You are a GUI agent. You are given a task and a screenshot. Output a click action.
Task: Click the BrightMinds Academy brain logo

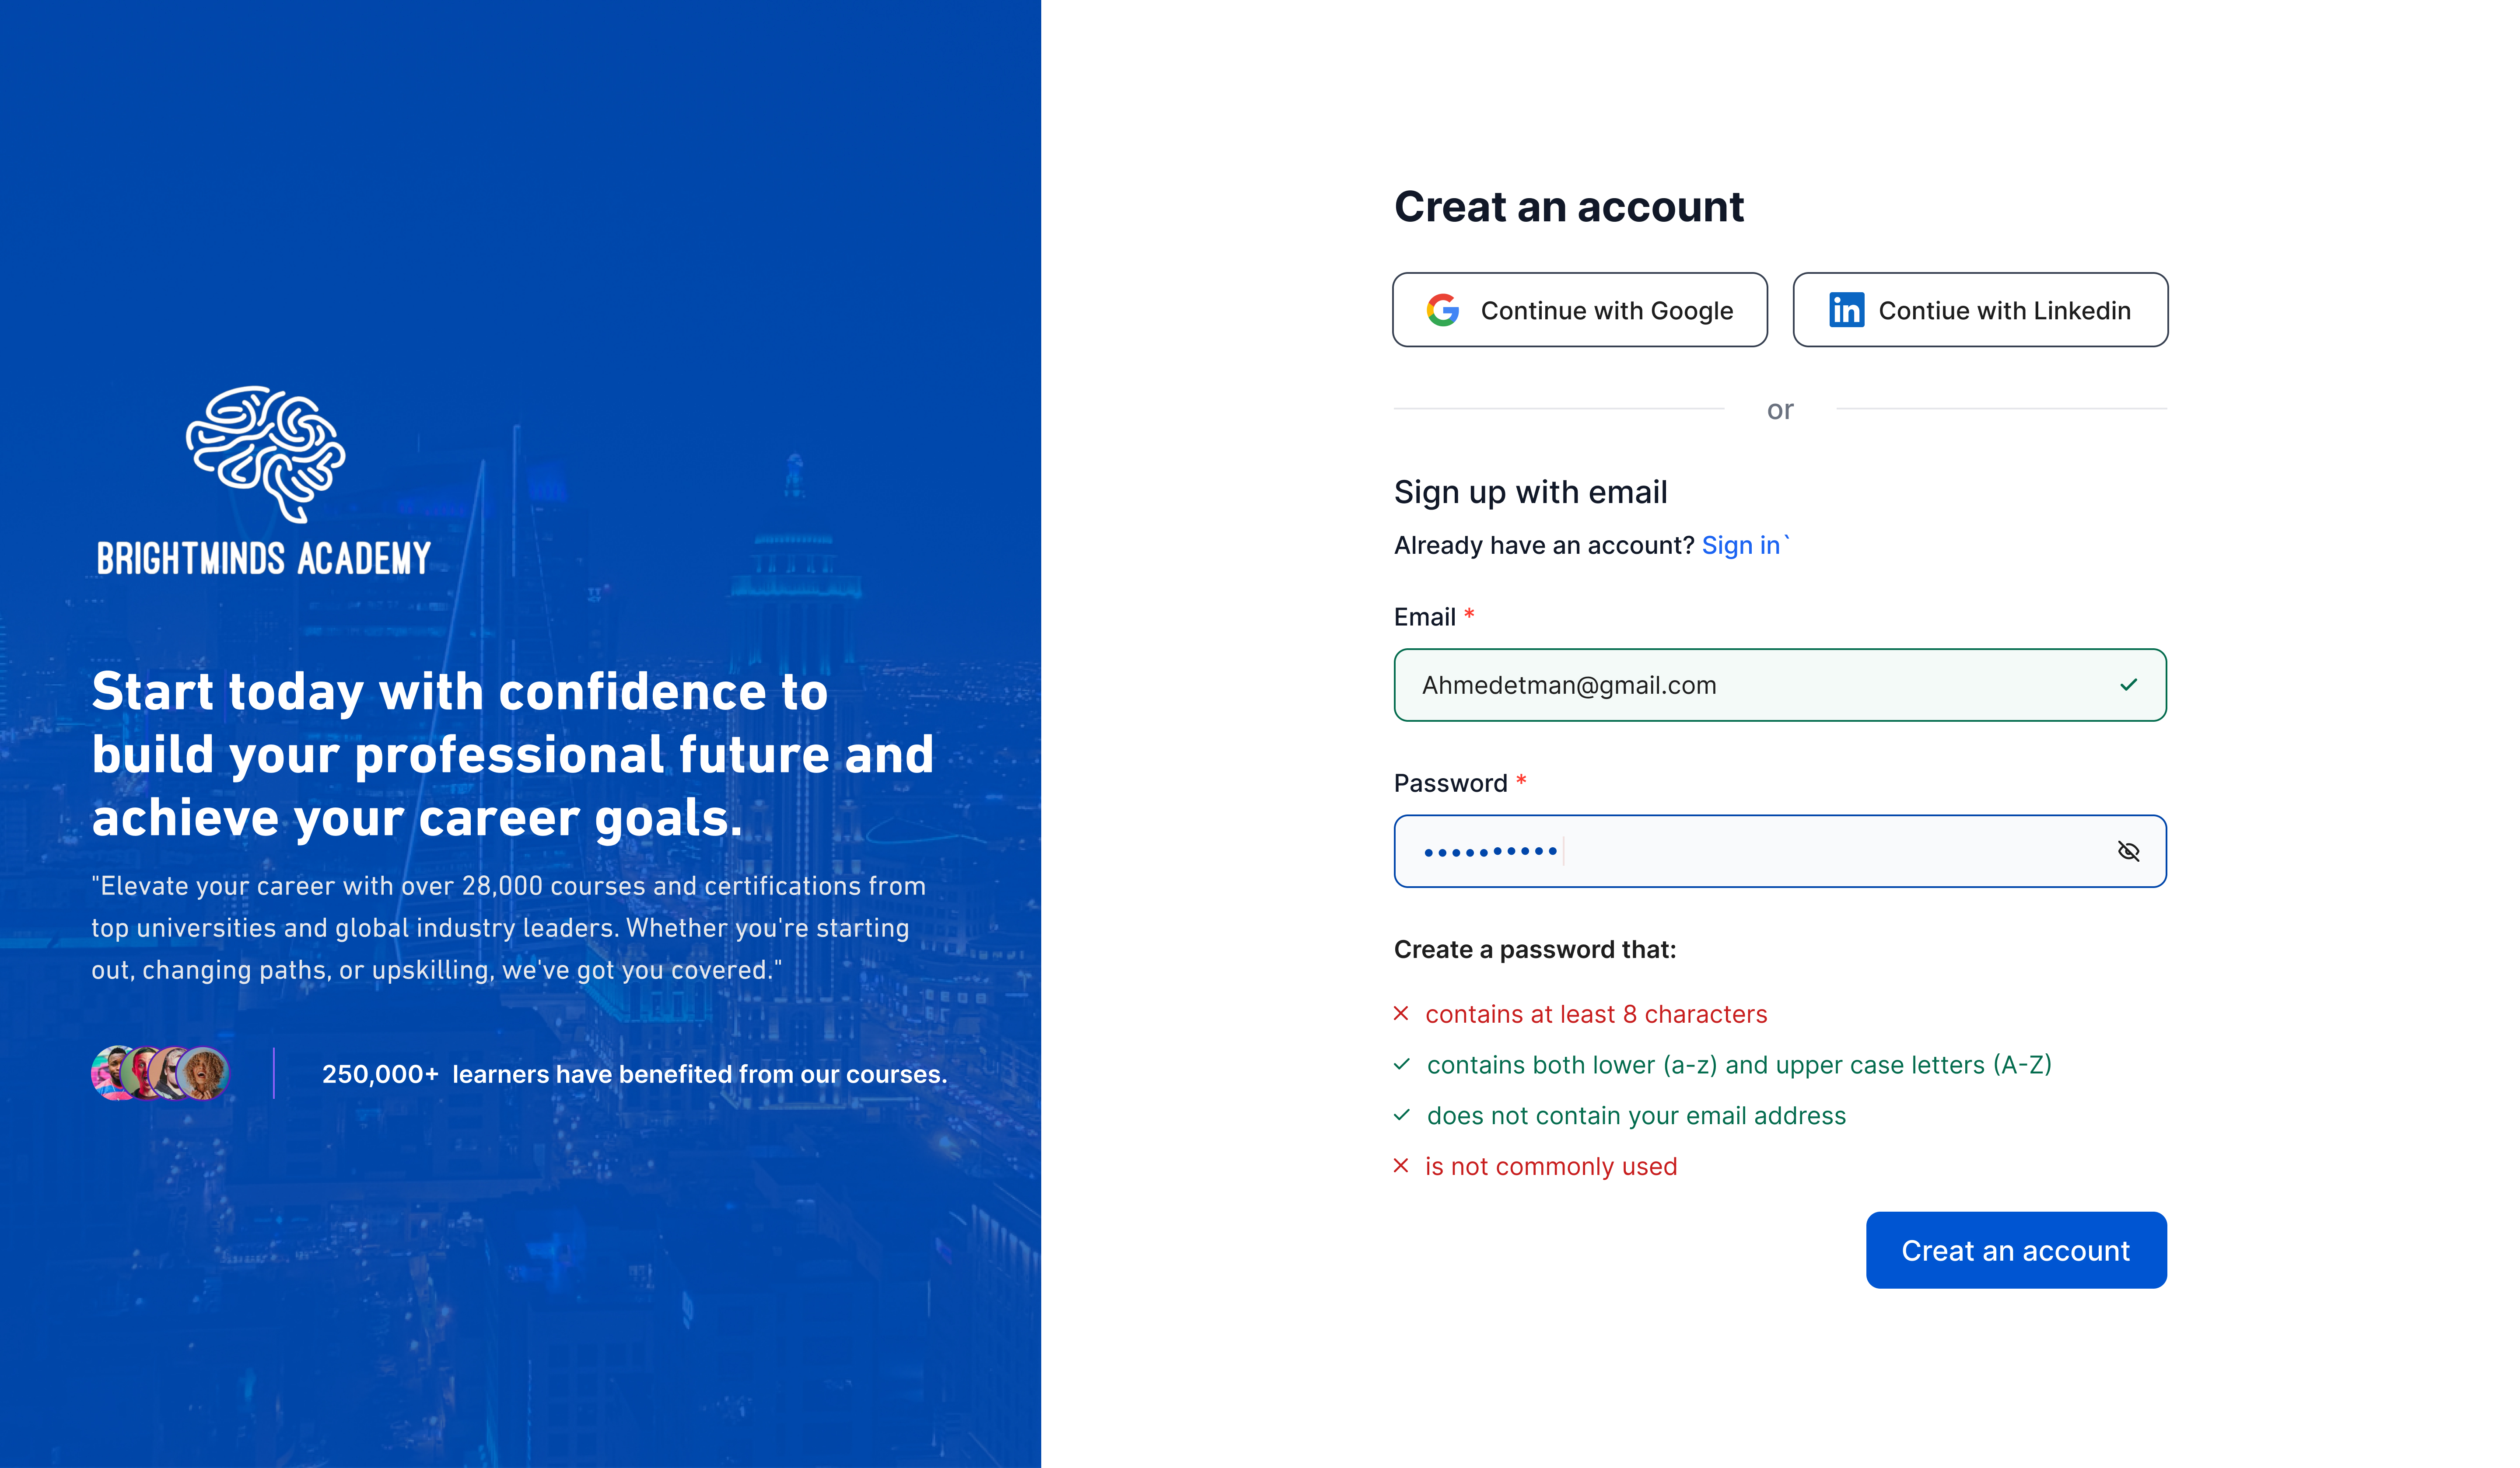pyautogui.click(x=266, y=453)
